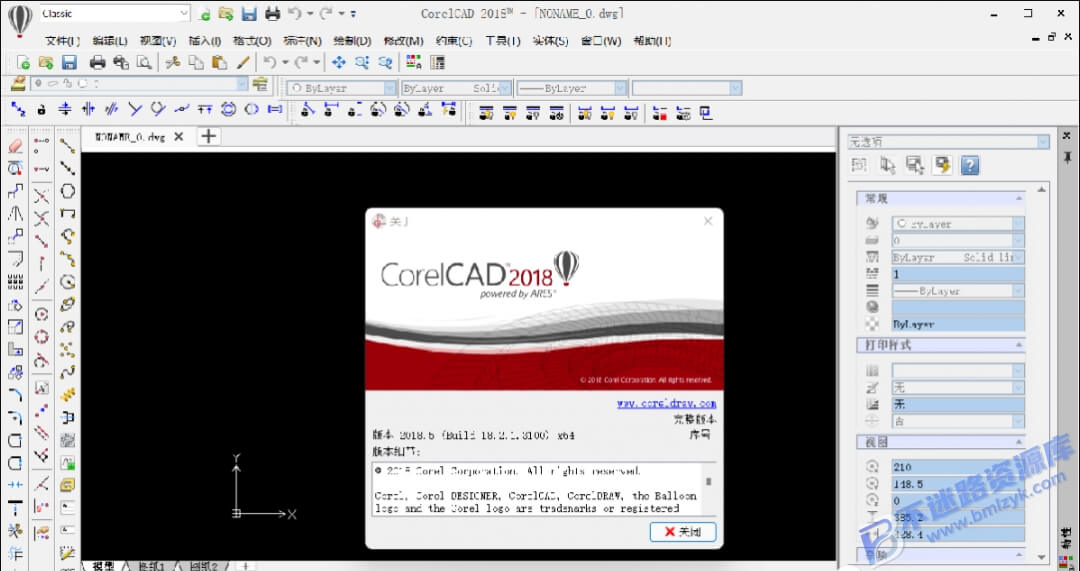
Task: Select the Text 'A' tool in left toolbar
Action: coord(41,387)
